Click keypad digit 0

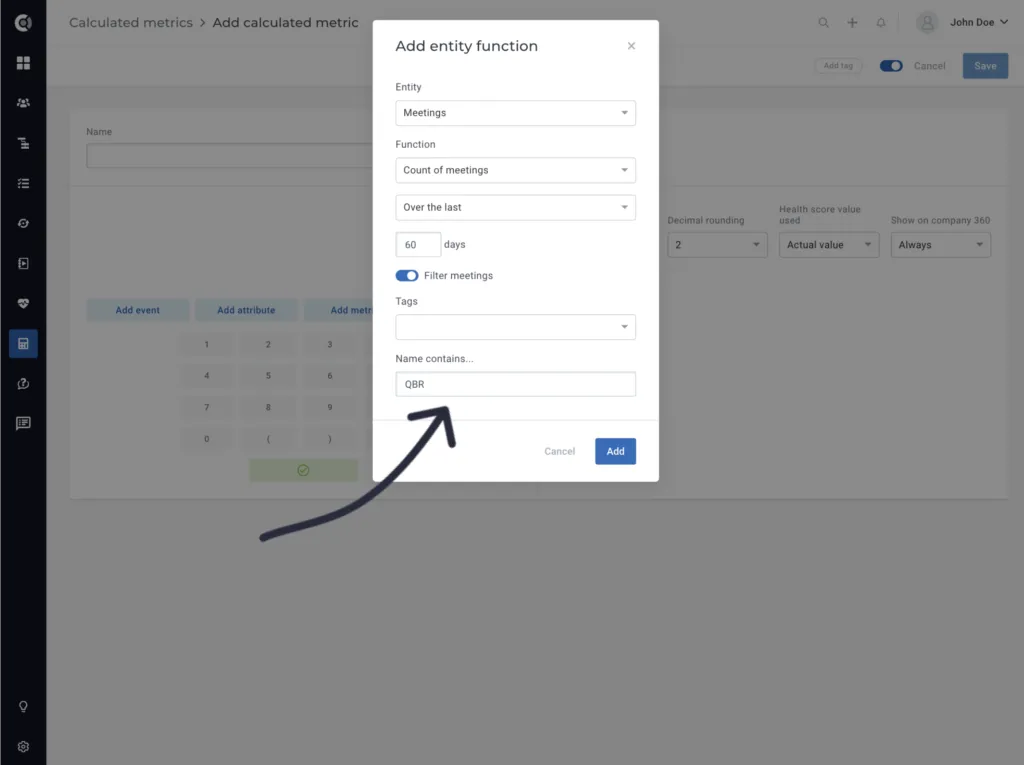206,439
